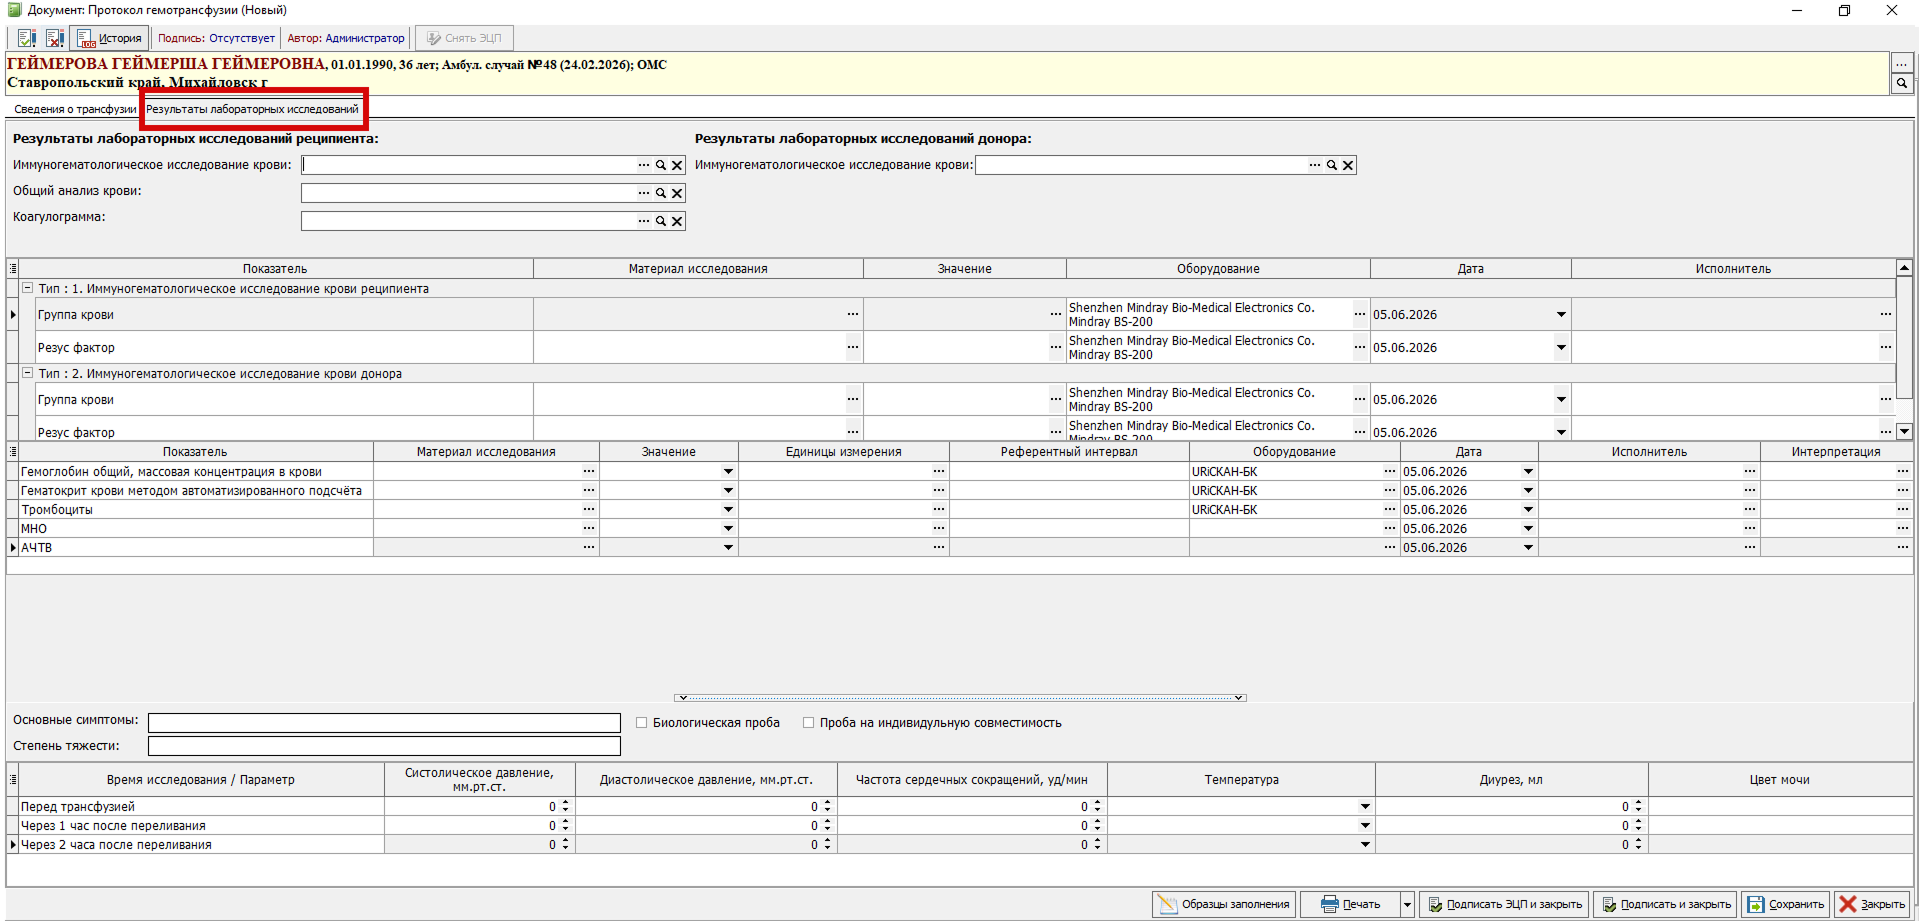1919x921 pixels.
Task: Click ellipsis button in recipient Иммуногематологическое field
Action: [x=644, y=165]
